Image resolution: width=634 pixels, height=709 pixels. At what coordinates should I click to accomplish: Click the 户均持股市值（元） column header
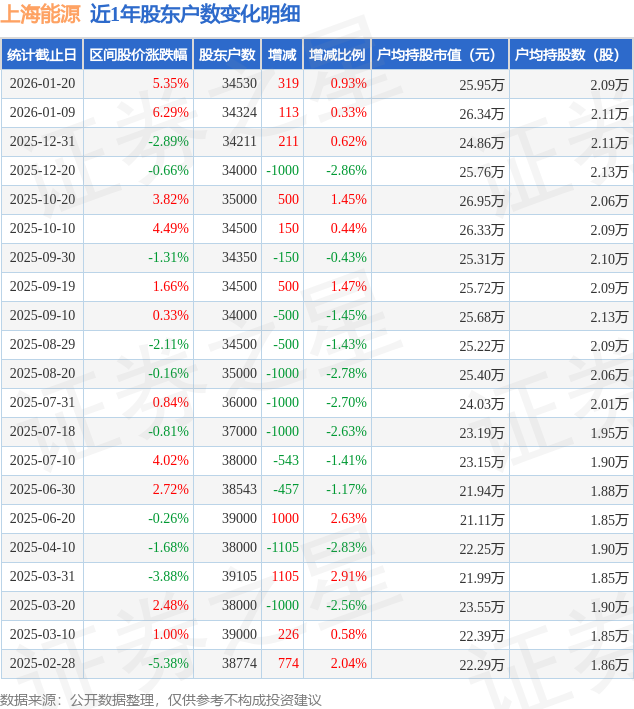coord(439,55)
